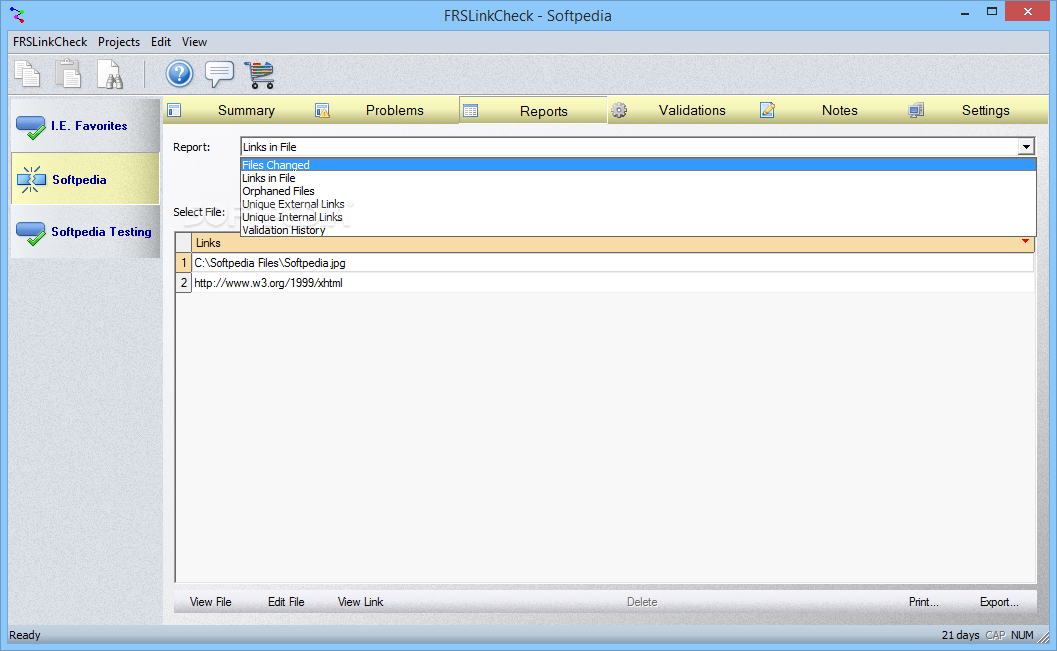Click the Softpedia Testing project icon
The image size is (1057, 651).
pos(31,233)
